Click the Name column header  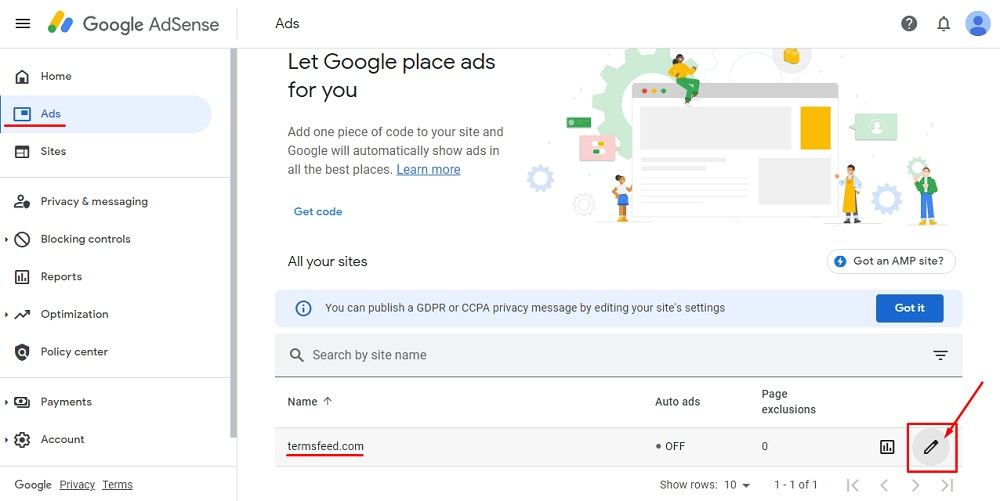click(x=302, y=402)
